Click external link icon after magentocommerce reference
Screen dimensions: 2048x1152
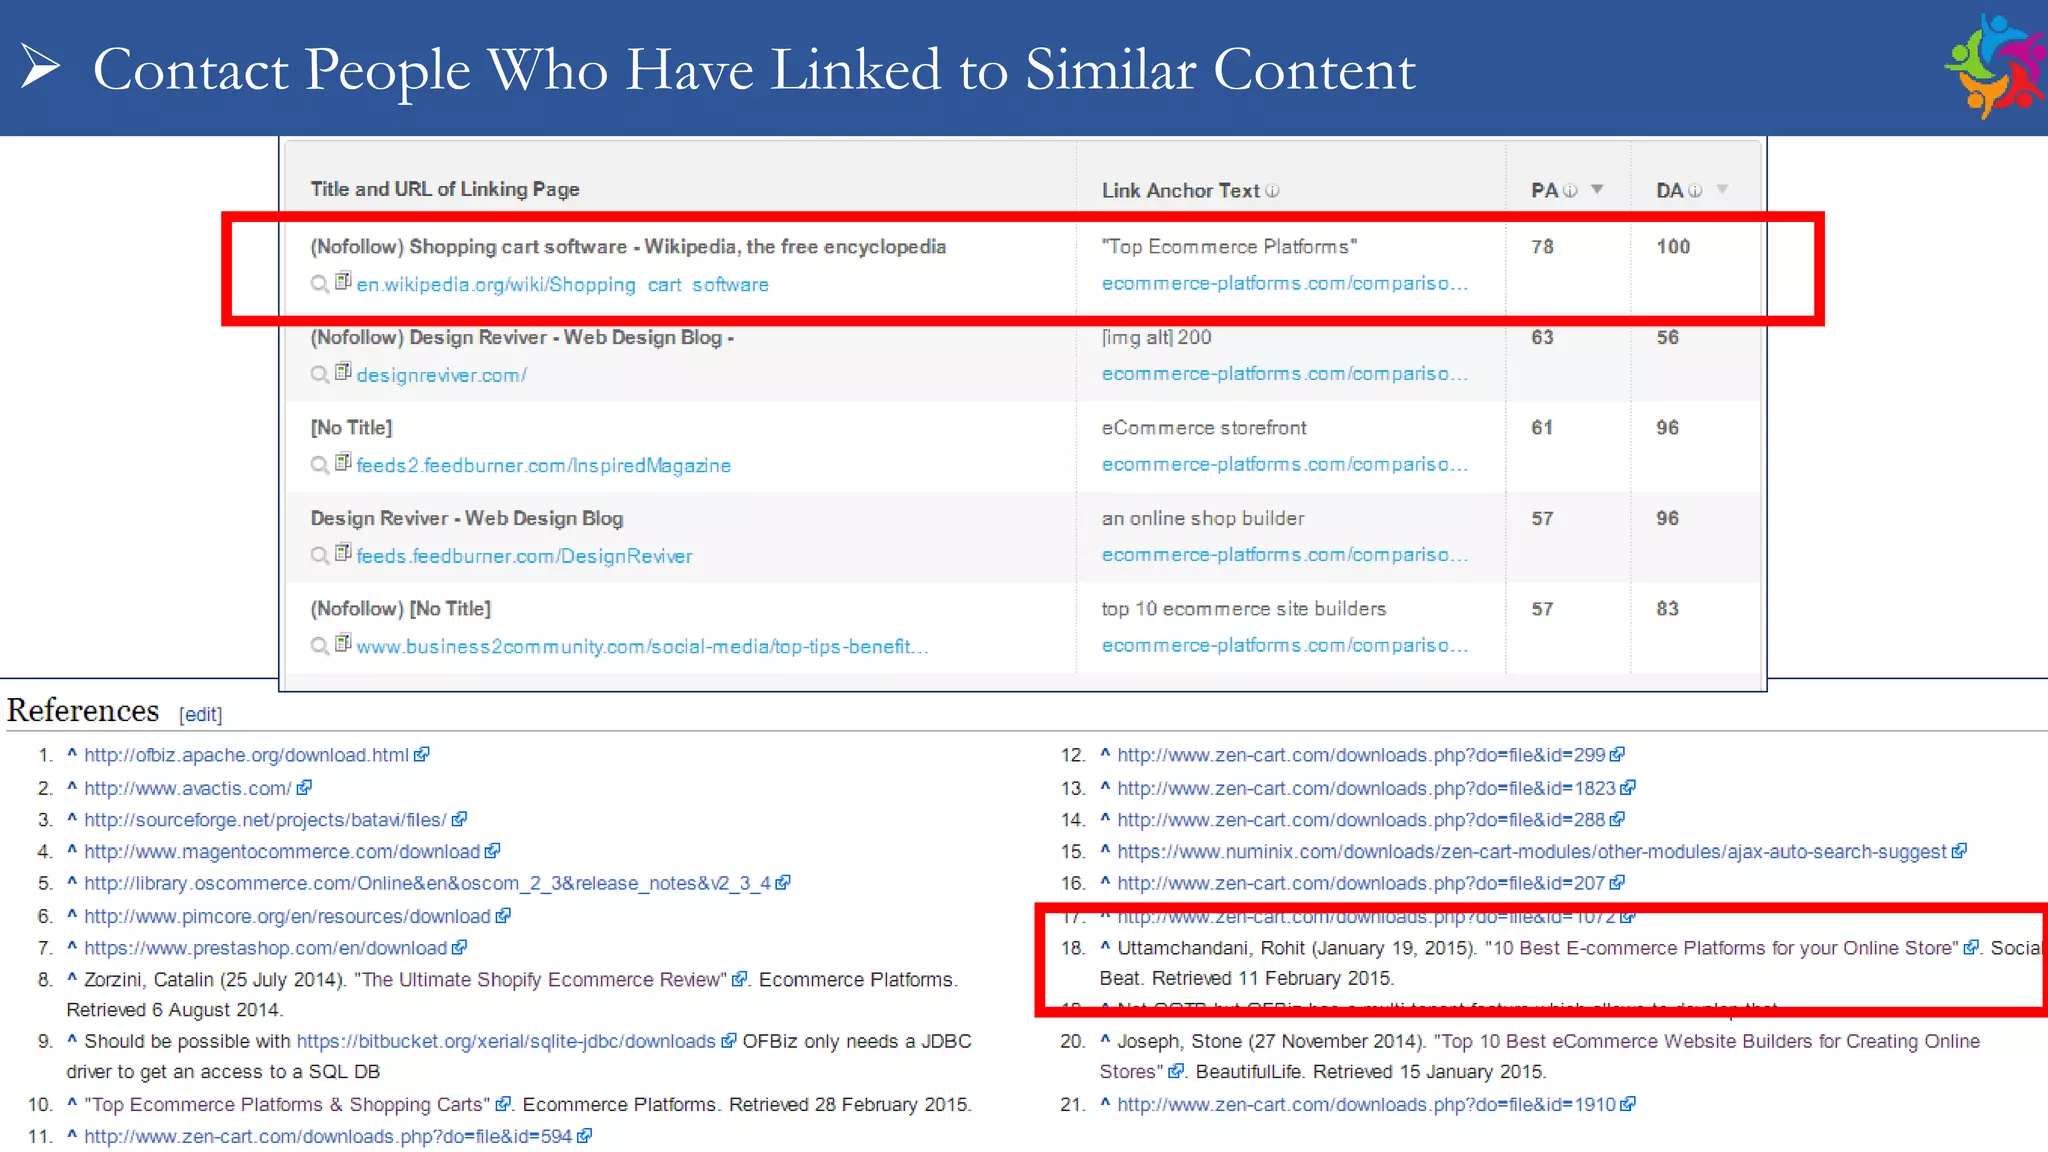point(492,851)
